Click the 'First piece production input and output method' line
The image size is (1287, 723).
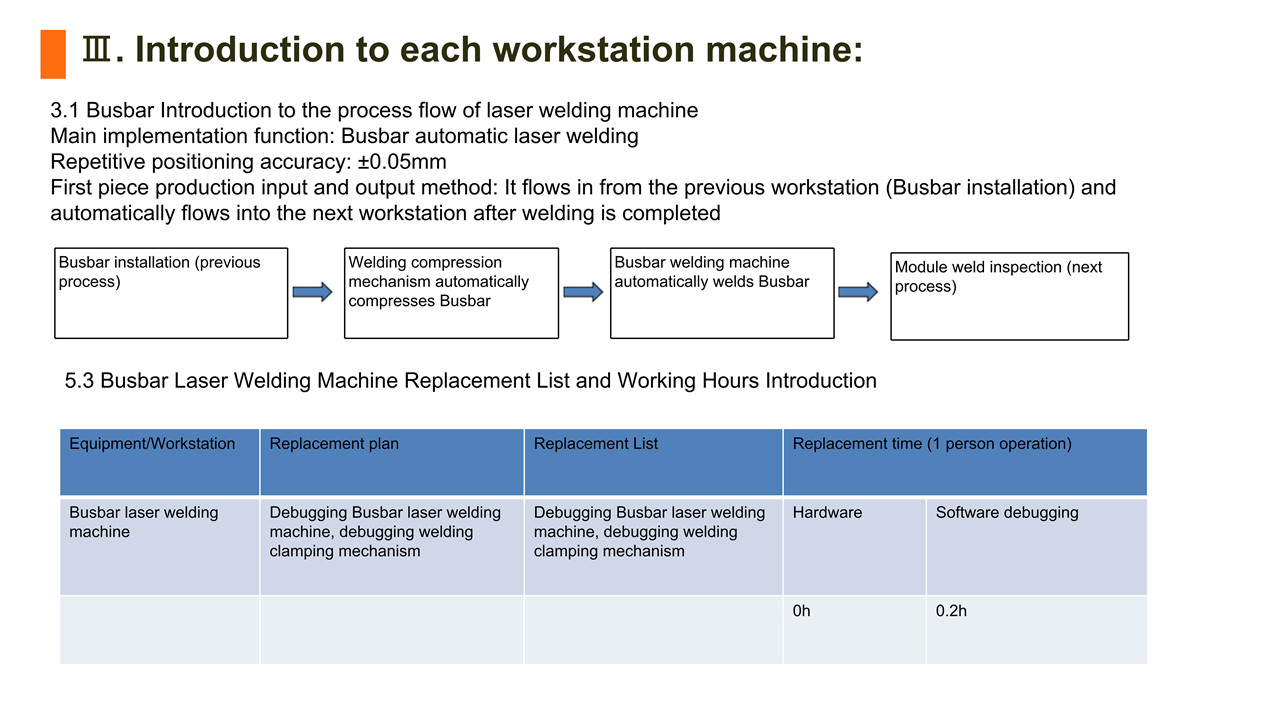pos(583,200)
